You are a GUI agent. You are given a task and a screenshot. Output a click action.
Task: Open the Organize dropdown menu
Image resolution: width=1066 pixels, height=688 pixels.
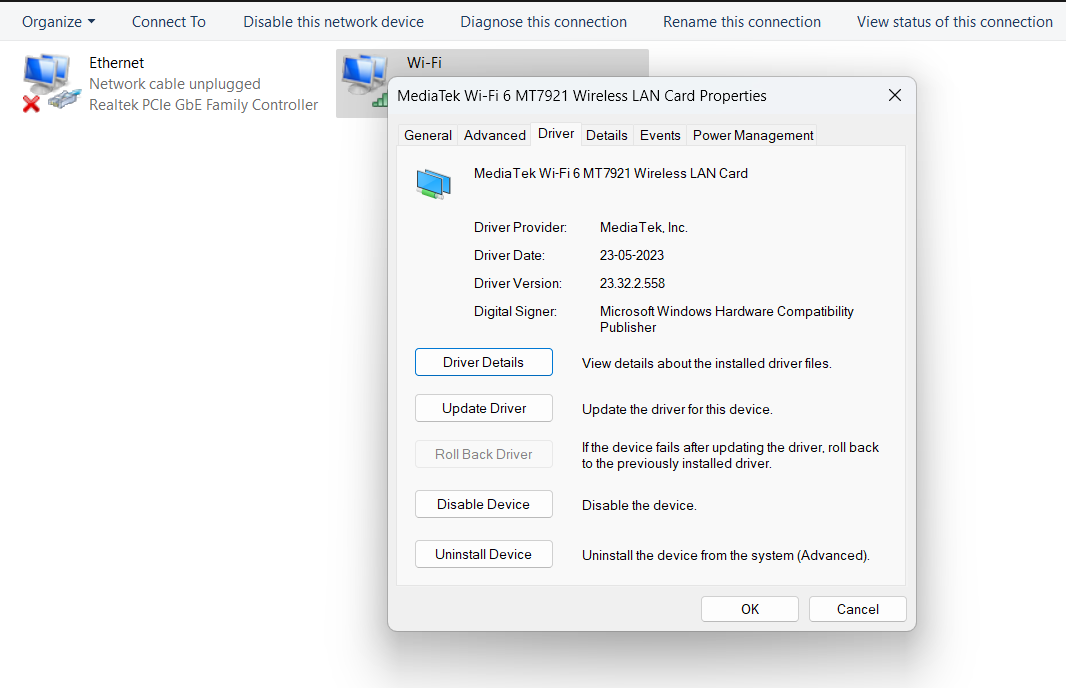tap(58, 22)
